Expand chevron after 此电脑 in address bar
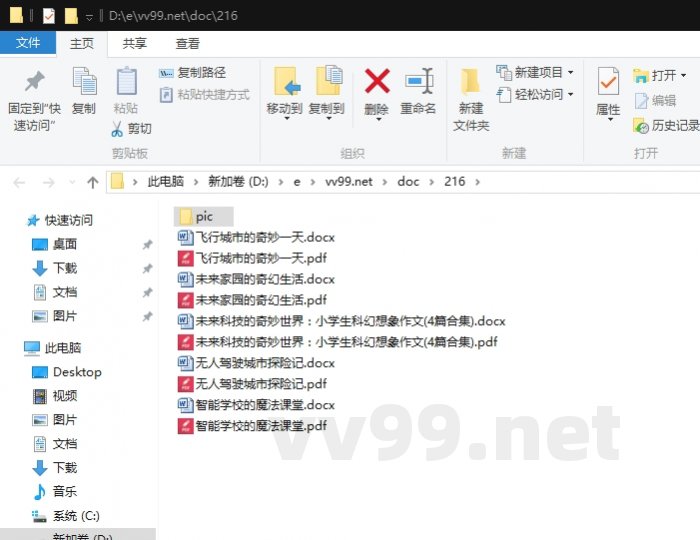 pos(196,182)
